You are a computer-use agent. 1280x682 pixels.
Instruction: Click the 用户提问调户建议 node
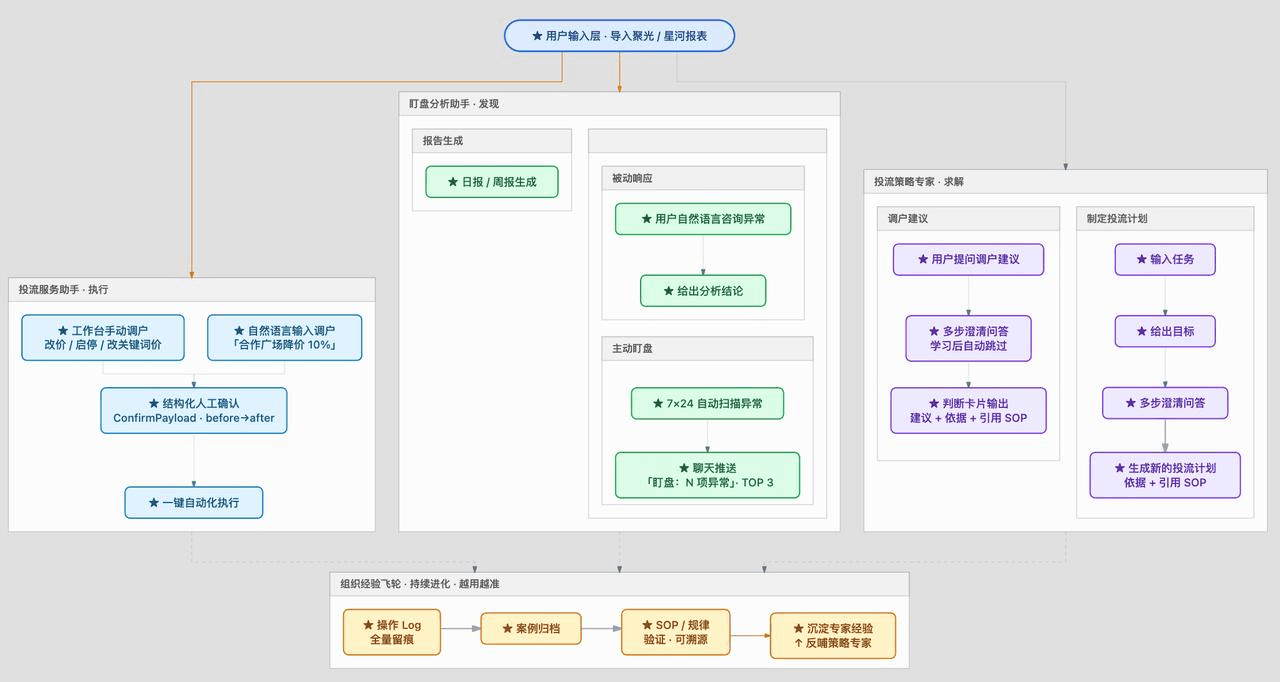click(968, 259)
